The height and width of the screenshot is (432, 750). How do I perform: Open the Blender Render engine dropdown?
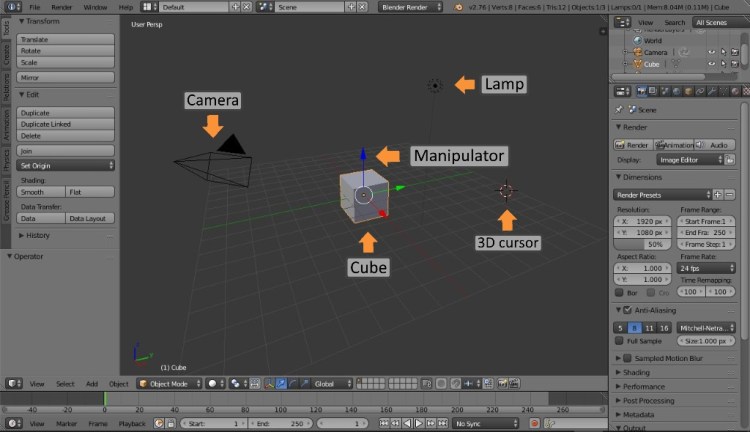point(410,7)
